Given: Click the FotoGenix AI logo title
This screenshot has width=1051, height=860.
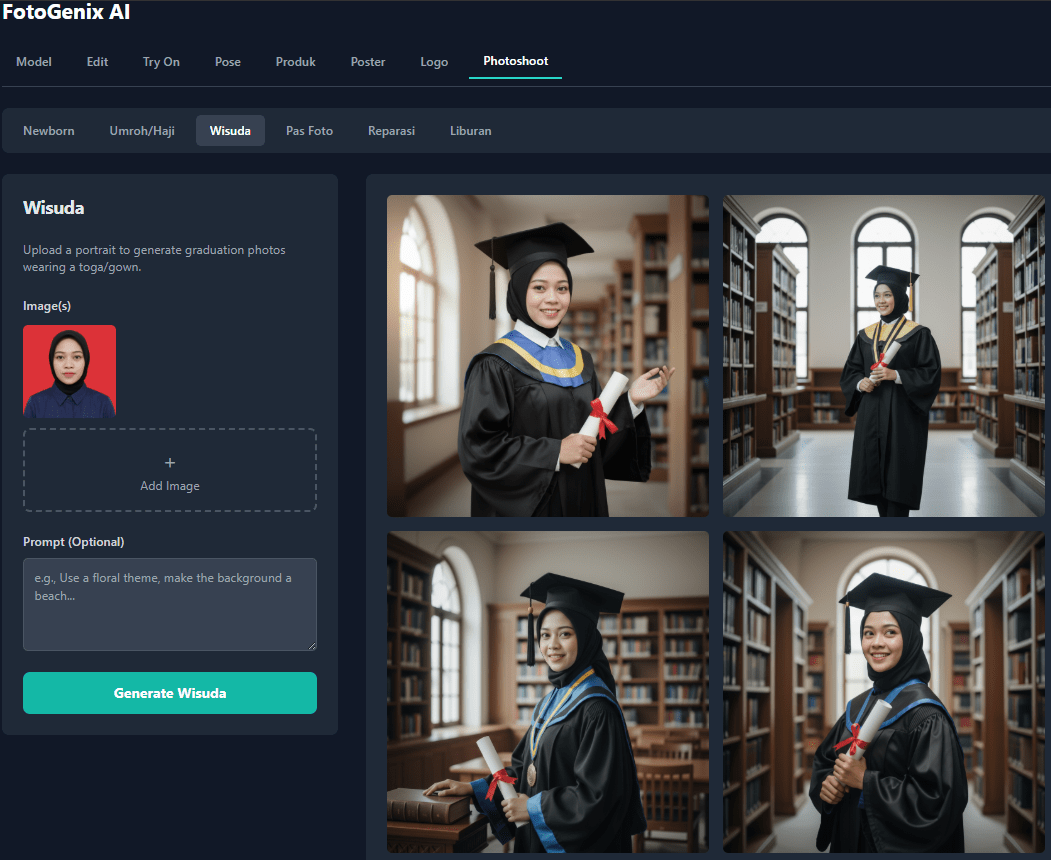Looking at the screenshot, I should click(x=66, y=13).
